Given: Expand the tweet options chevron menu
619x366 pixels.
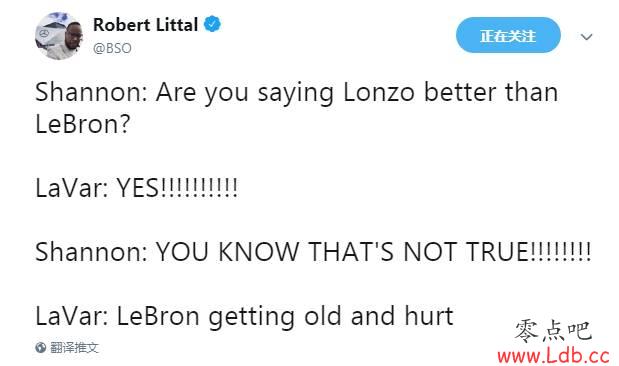Looking at the screenshot, I should click(587, 37).
